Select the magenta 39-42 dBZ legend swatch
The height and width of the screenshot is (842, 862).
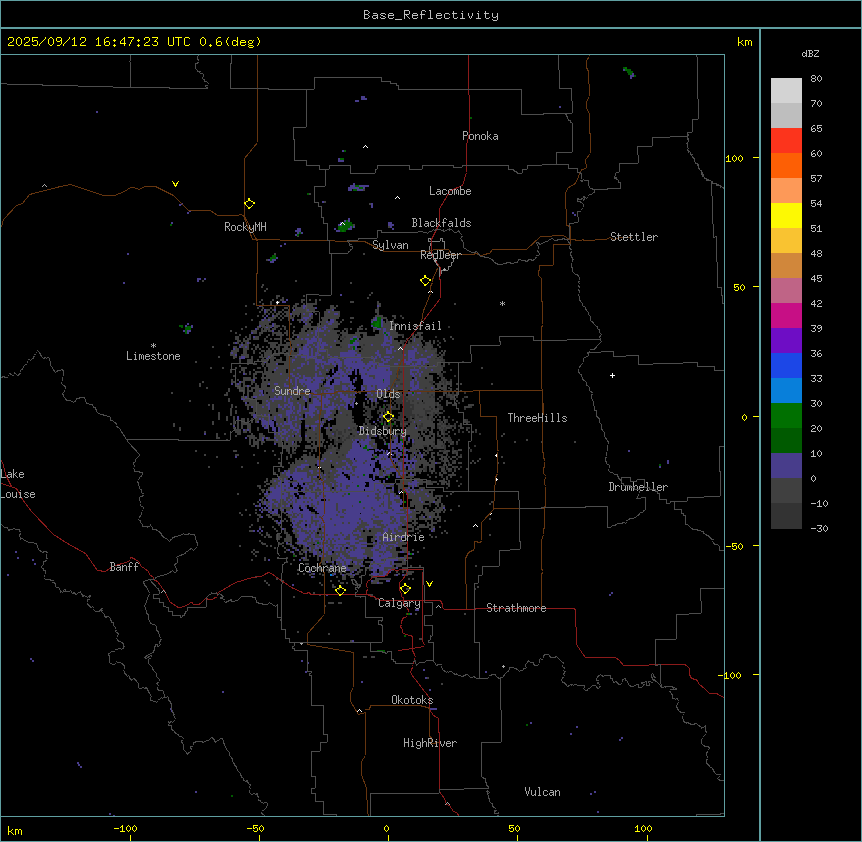point(786,315)
